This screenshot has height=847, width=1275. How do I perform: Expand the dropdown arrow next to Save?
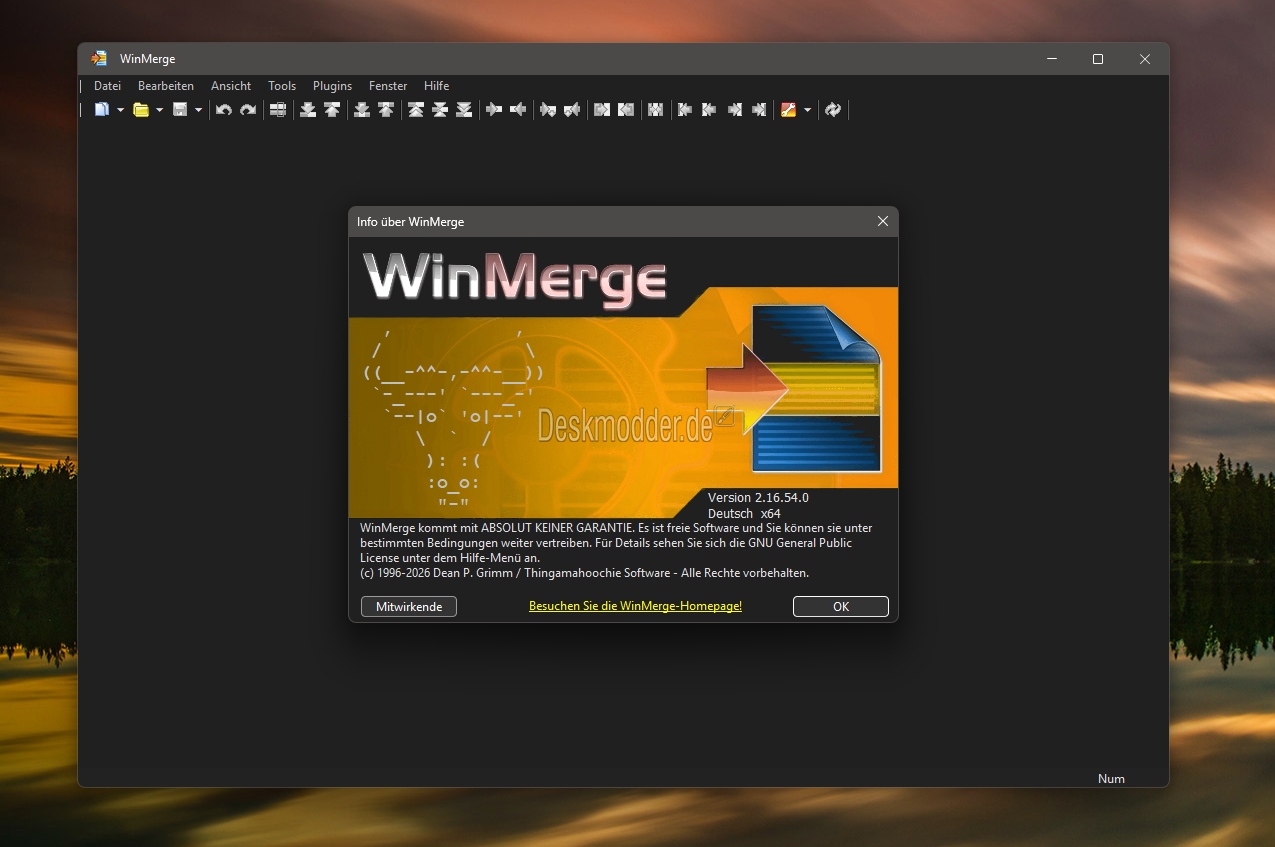point(198,110)
